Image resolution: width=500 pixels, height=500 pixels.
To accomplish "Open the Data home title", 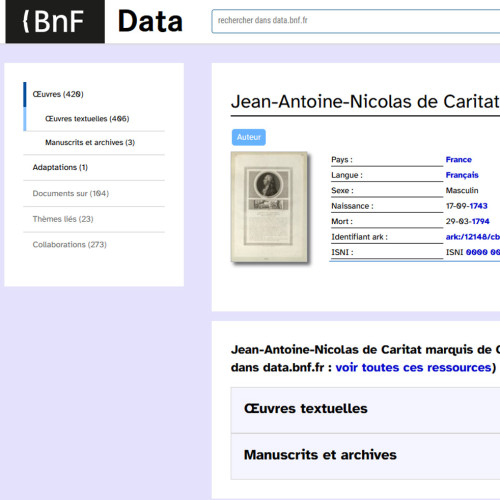I will click(150, 21).
